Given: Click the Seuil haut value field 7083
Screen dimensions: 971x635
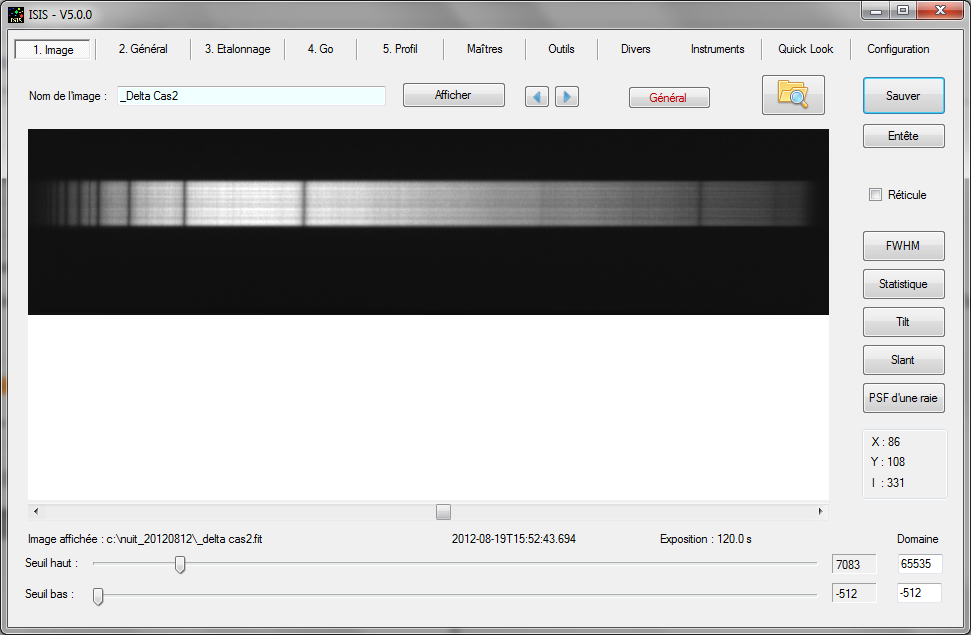Looking at the screenshot, I should [854, 564].
